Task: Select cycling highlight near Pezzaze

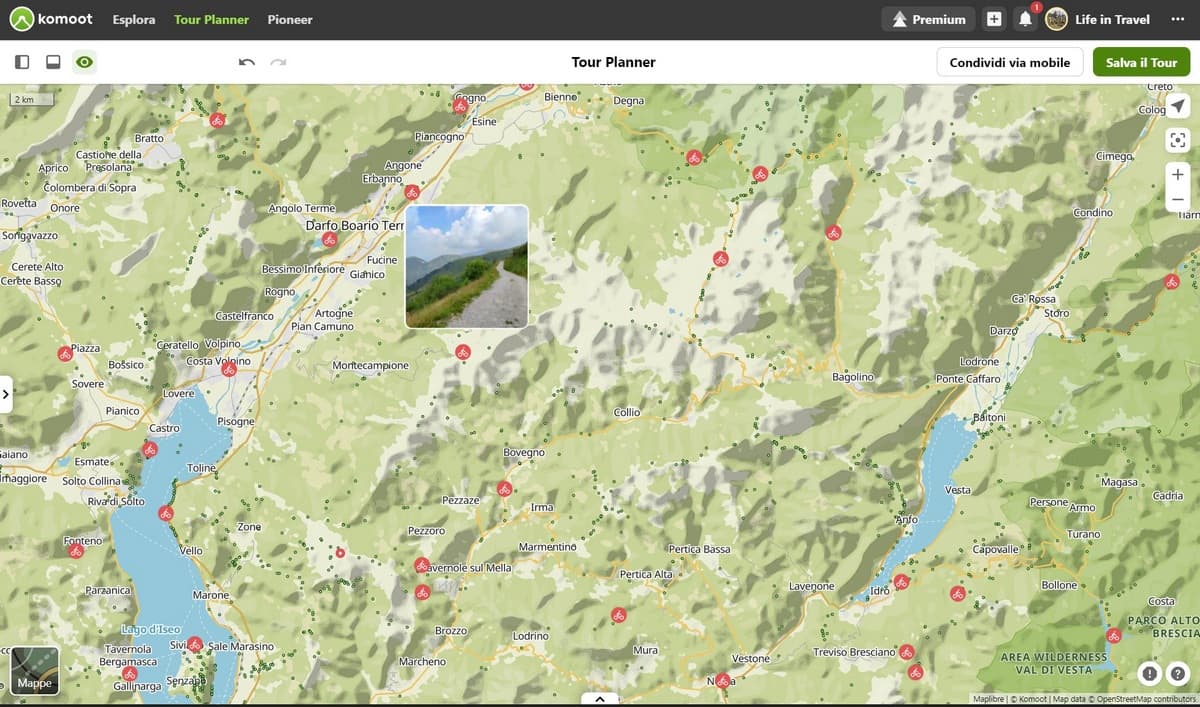Action: pyautogui.click(x=504, y=489)
